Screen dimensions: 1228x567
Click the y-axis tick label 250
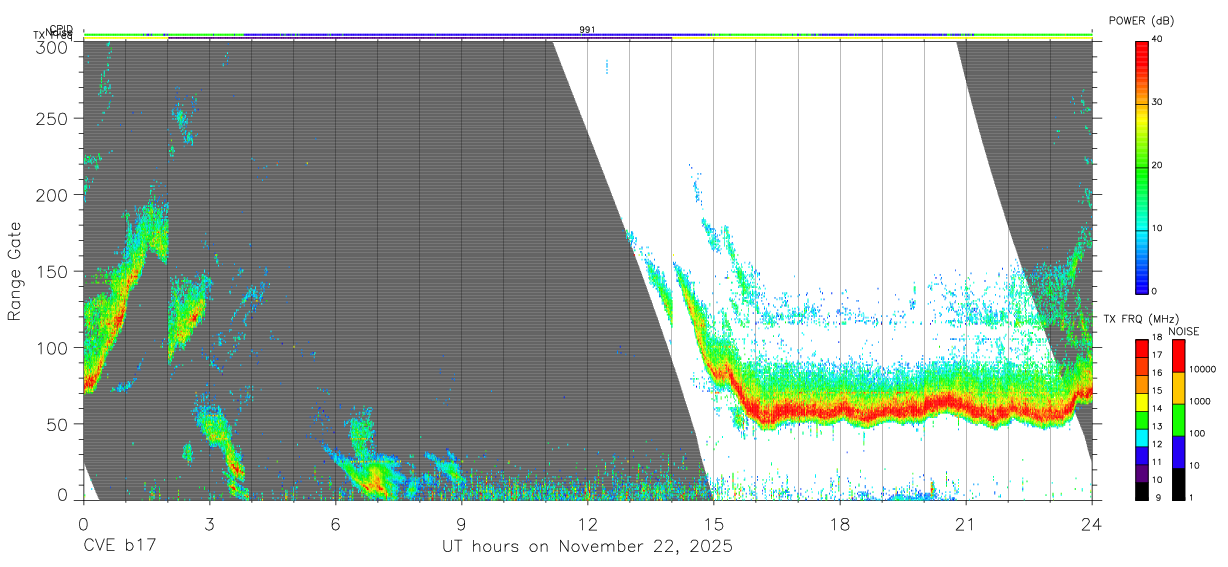click(53, 119)
